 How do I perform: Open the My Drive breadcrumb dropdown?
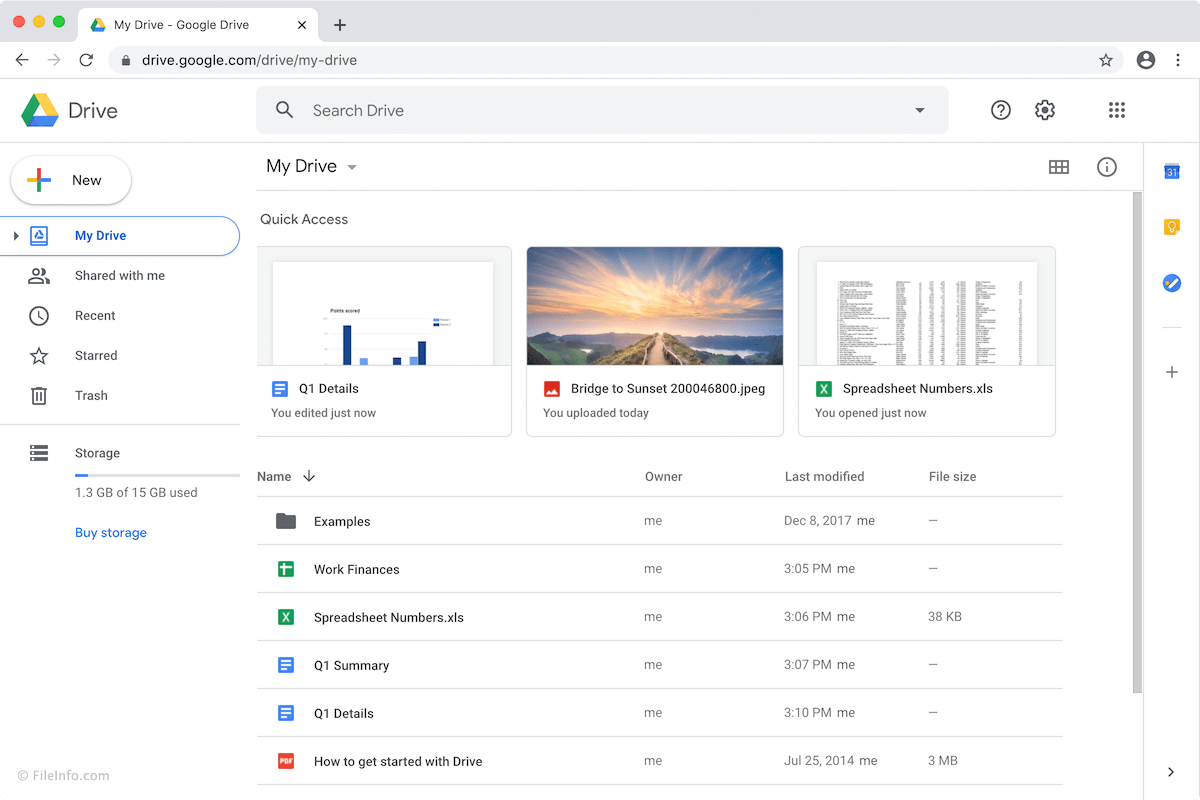pos(351,167)
